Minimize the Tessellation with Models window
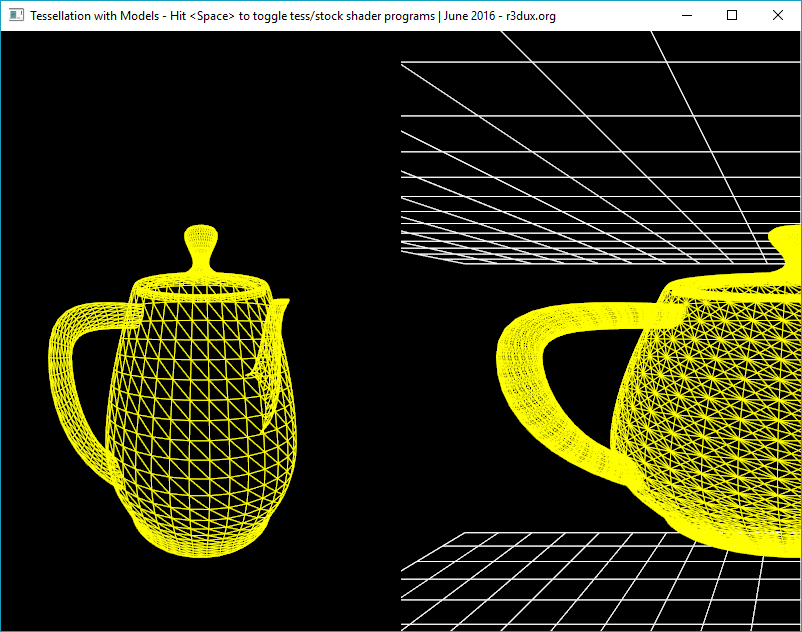The image size is (802, 632). 687,15
